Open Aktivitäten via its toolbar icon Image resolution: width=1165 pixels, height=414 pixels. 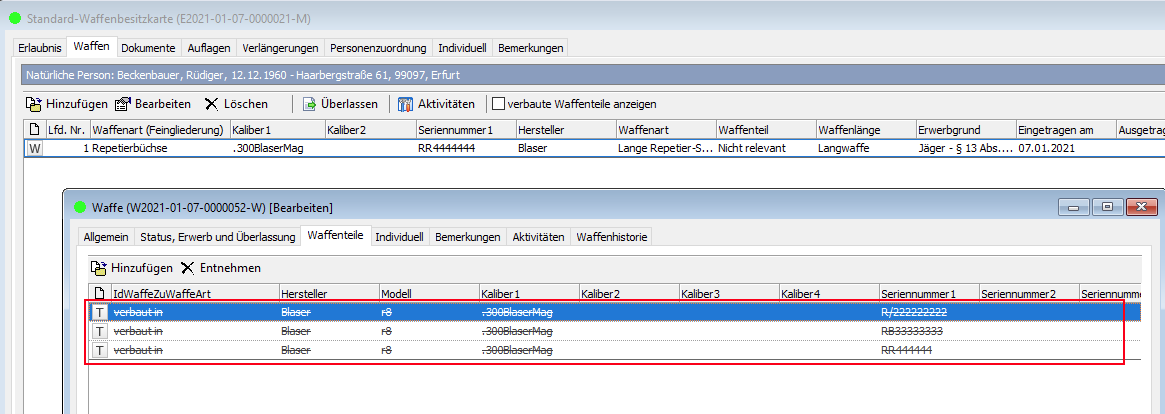point(405,104)
